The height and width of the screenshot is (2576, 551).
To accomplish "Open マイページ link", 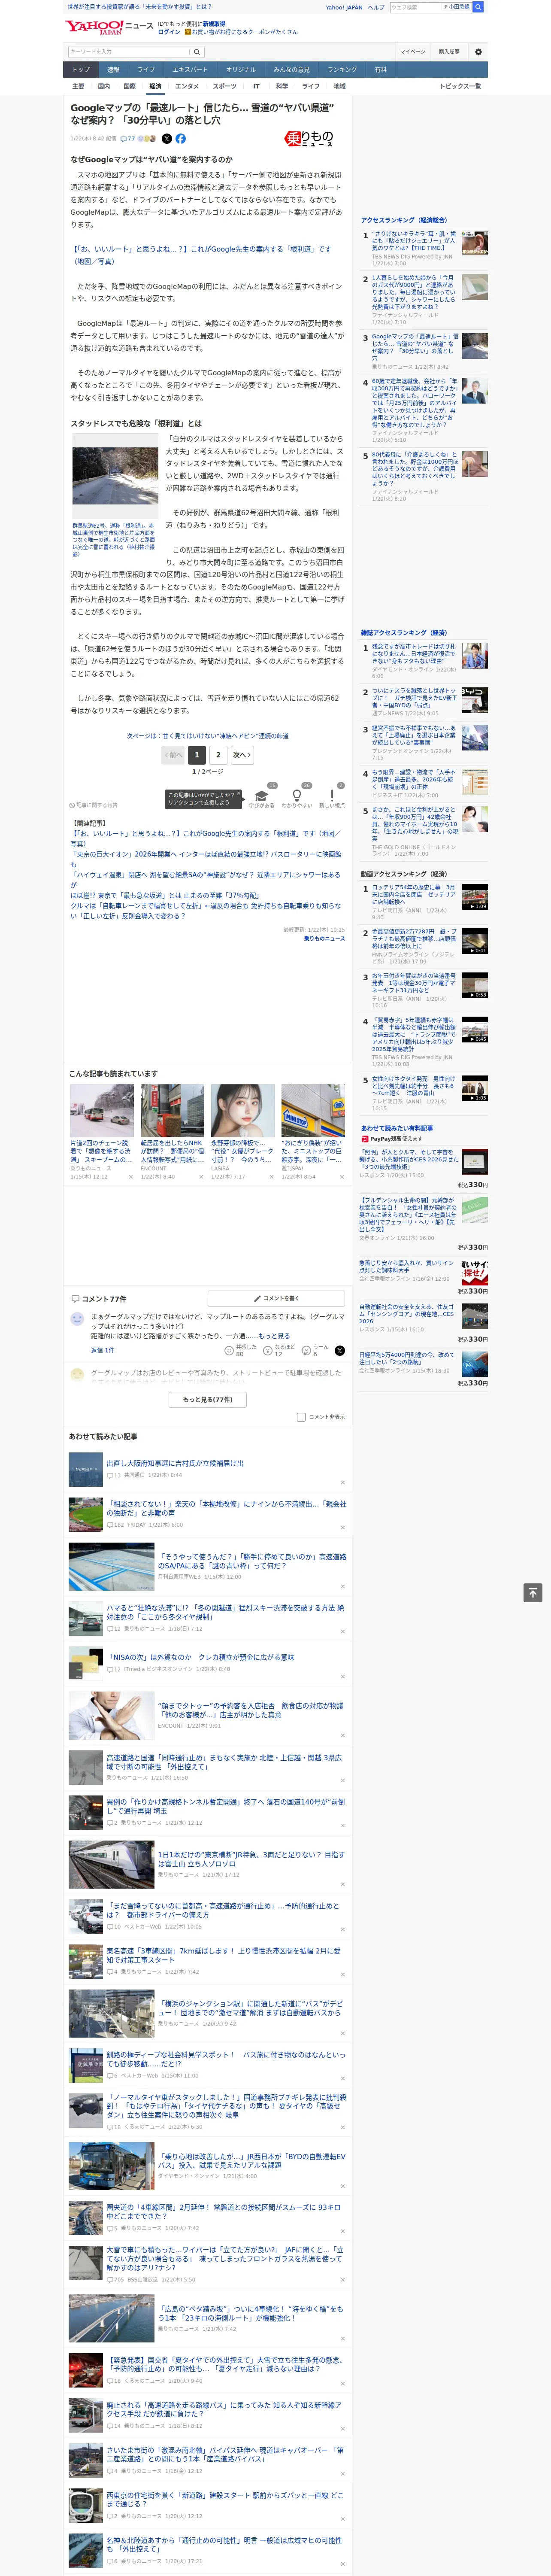I will pyautogui.click(x=412, y=52).
